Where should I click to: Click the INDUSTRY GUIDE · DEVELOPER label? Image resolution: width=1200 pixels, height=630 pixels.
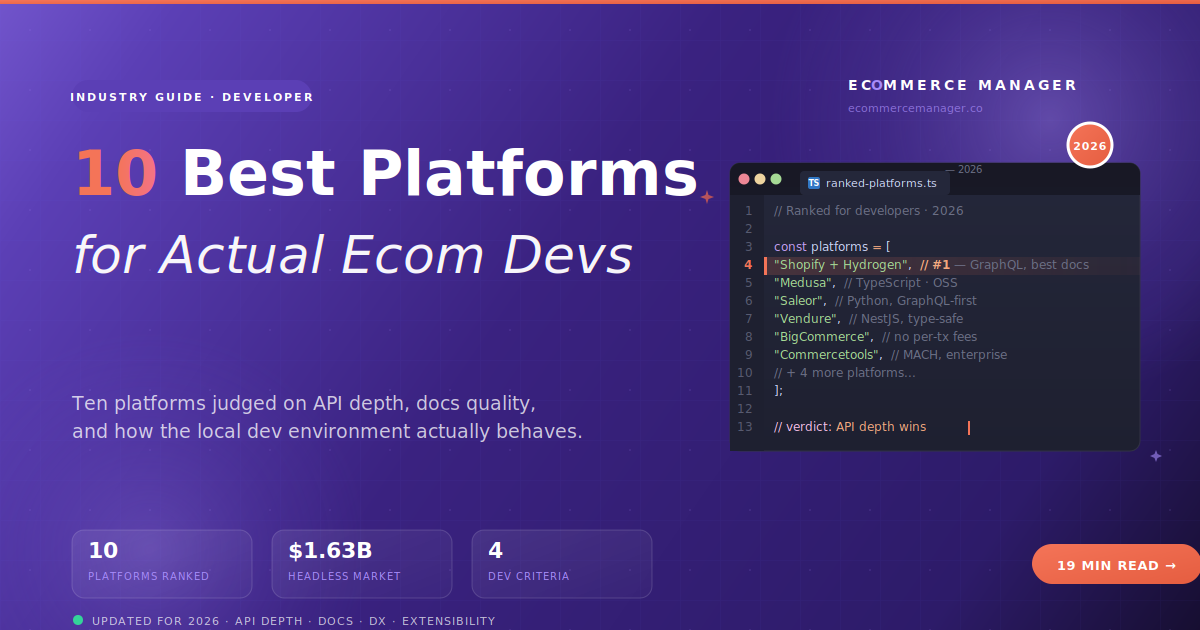(x=192, y=97)
